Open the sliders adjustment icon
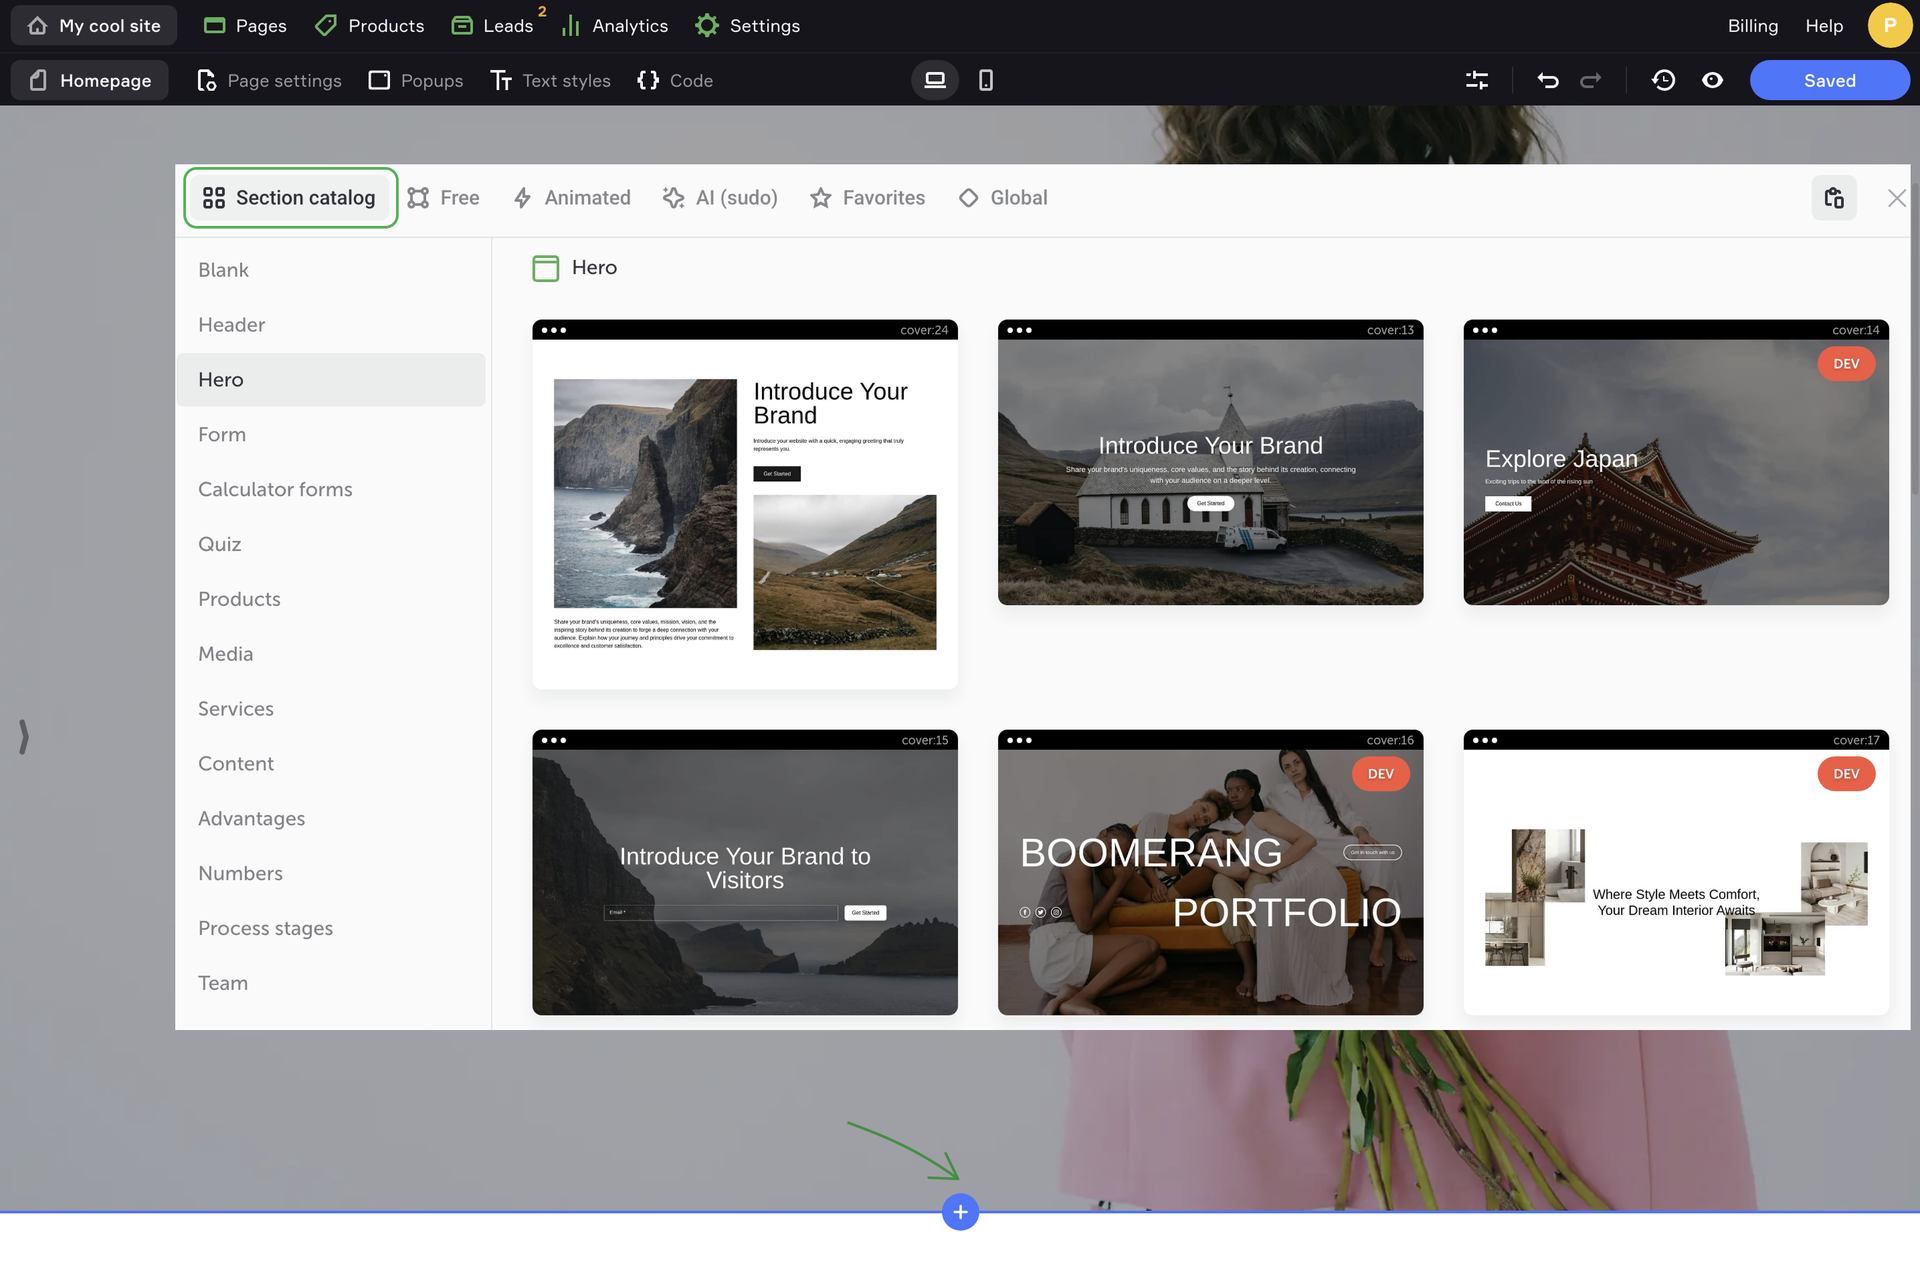The image size is (1920, 1280). [1477, 80]
